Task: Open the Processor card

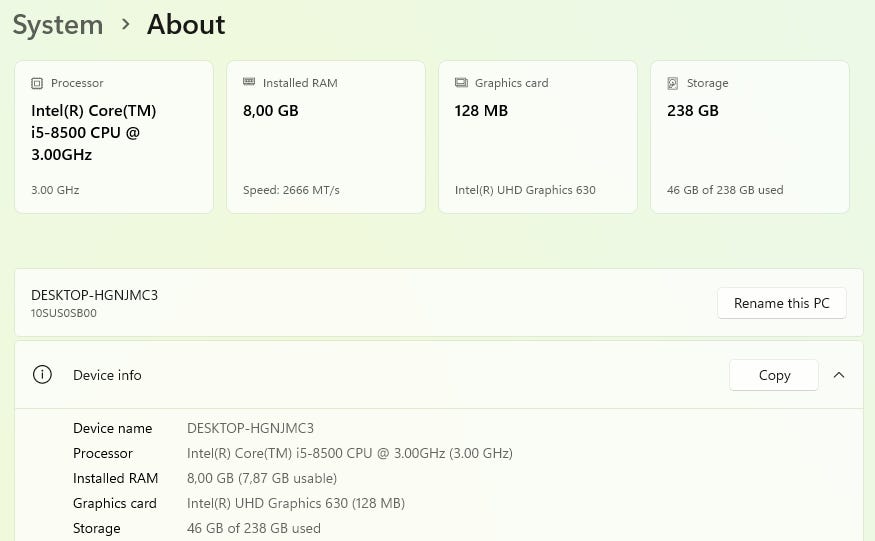Action: click(x=114, y=137)
